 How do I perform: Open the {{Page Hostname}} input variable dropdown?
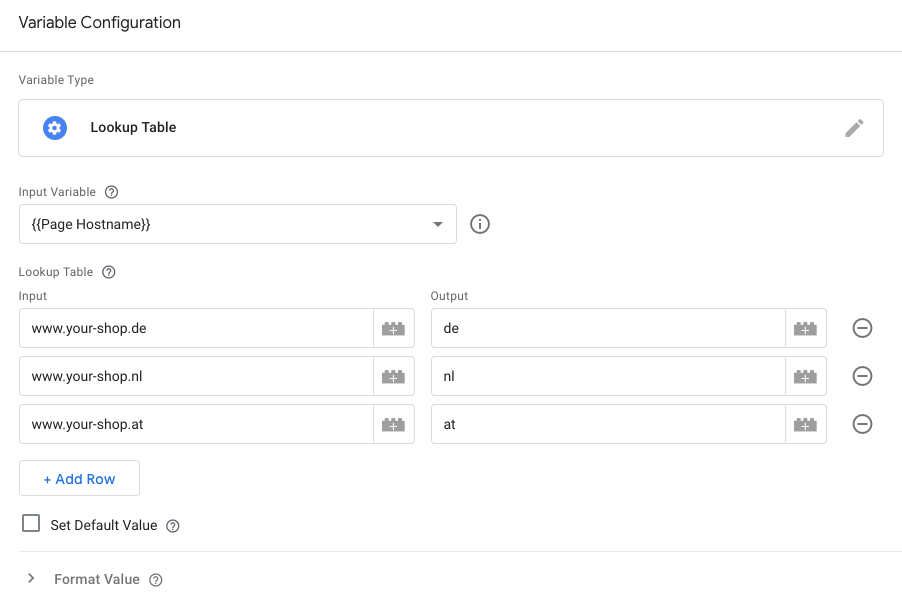click(238, 224)
